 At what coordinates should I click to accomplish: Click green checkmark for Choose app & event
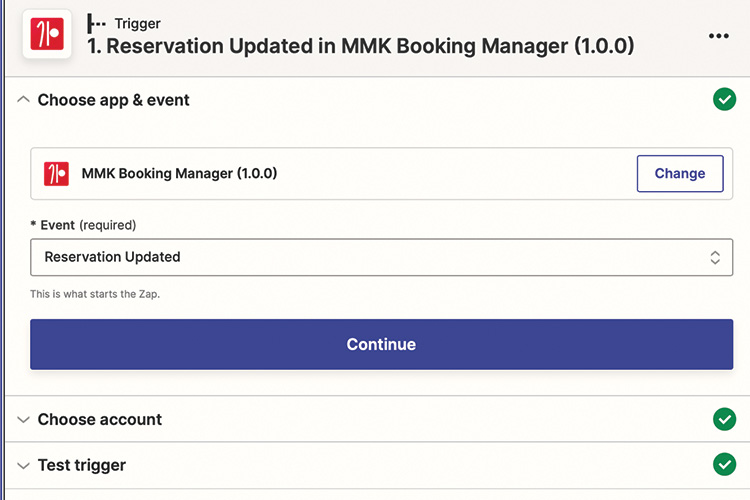pyautogui.click(x=724, y=100)
